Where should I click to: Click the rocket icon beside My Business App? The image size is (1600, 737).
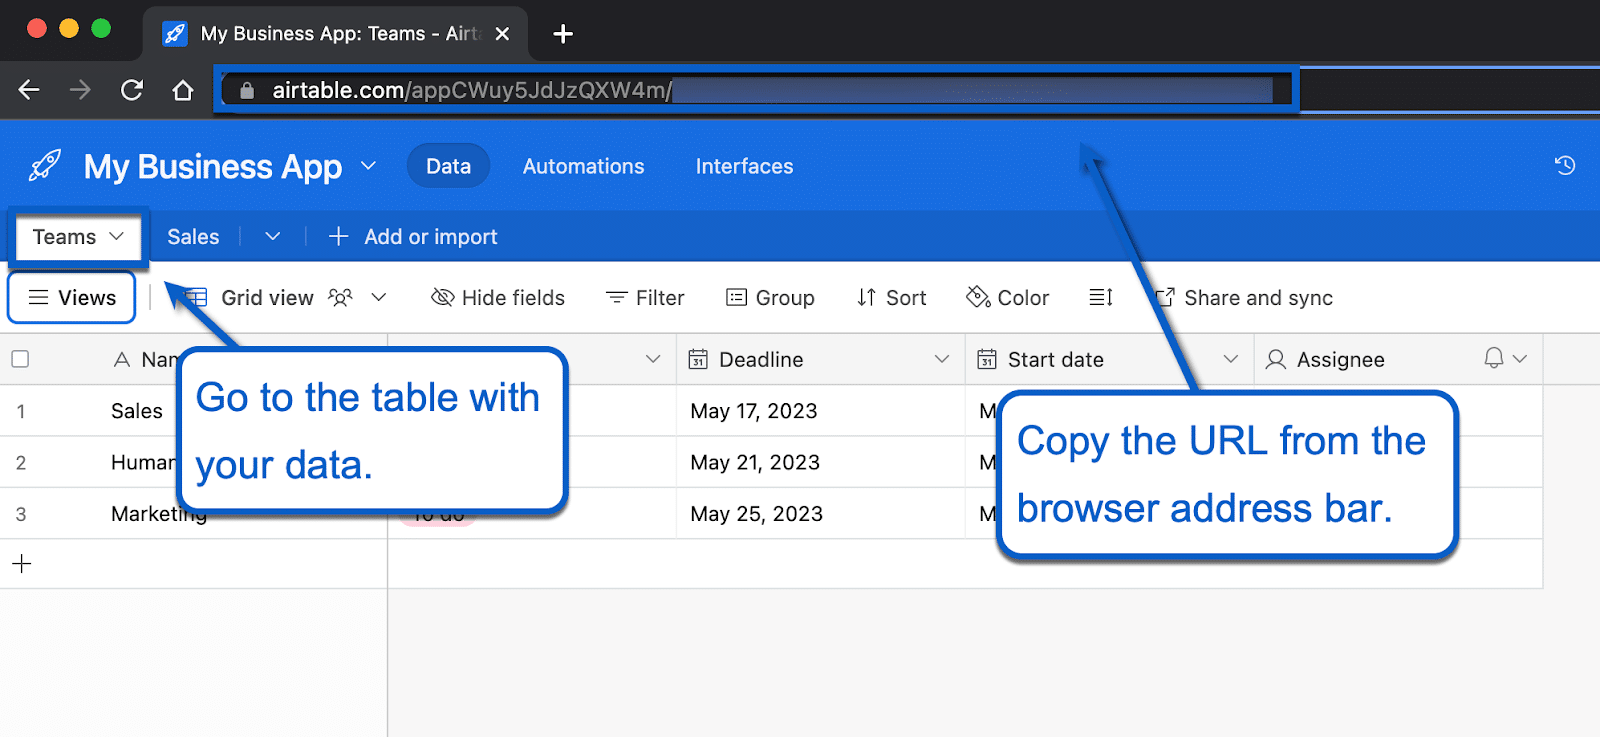[45, 166]
